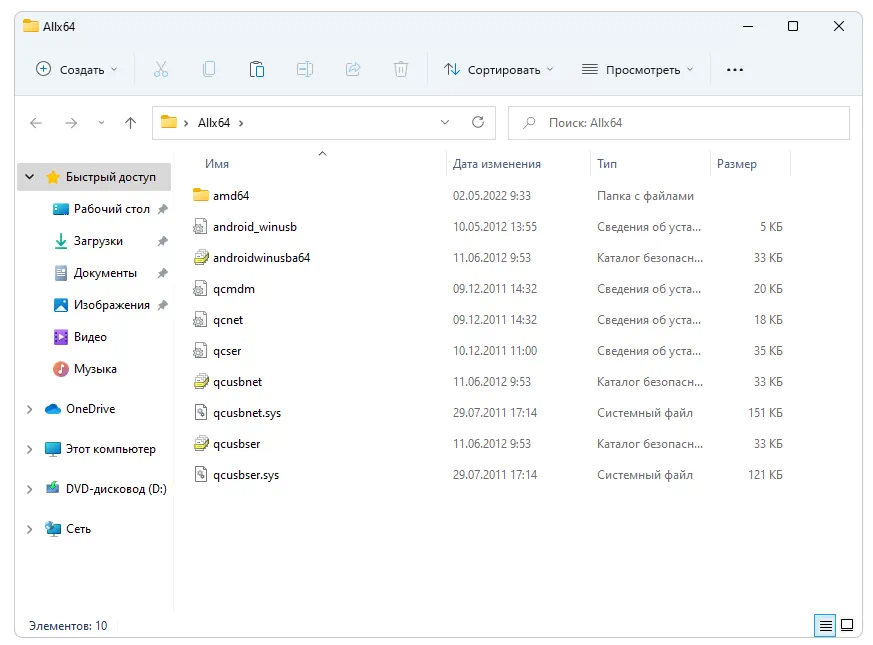
Task: Open the three-dots more options menu
Action: click(x=735, y=70)
